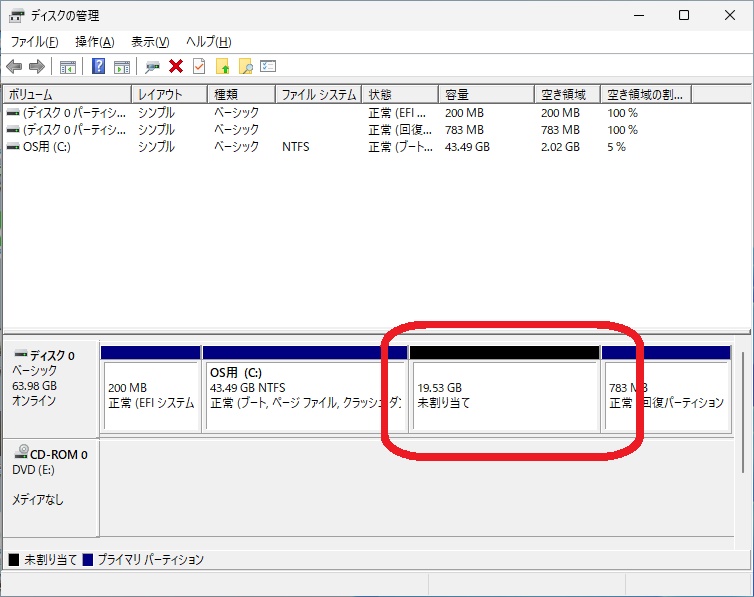This screenshot has height=597, width=754.
Task: Click the Back arrow toolbar icon
Action: click(x=14, y=67)
